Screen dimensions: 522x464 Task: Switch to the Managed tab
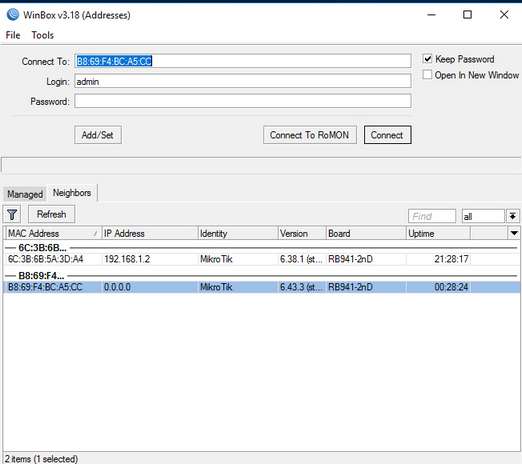point(25,194)
